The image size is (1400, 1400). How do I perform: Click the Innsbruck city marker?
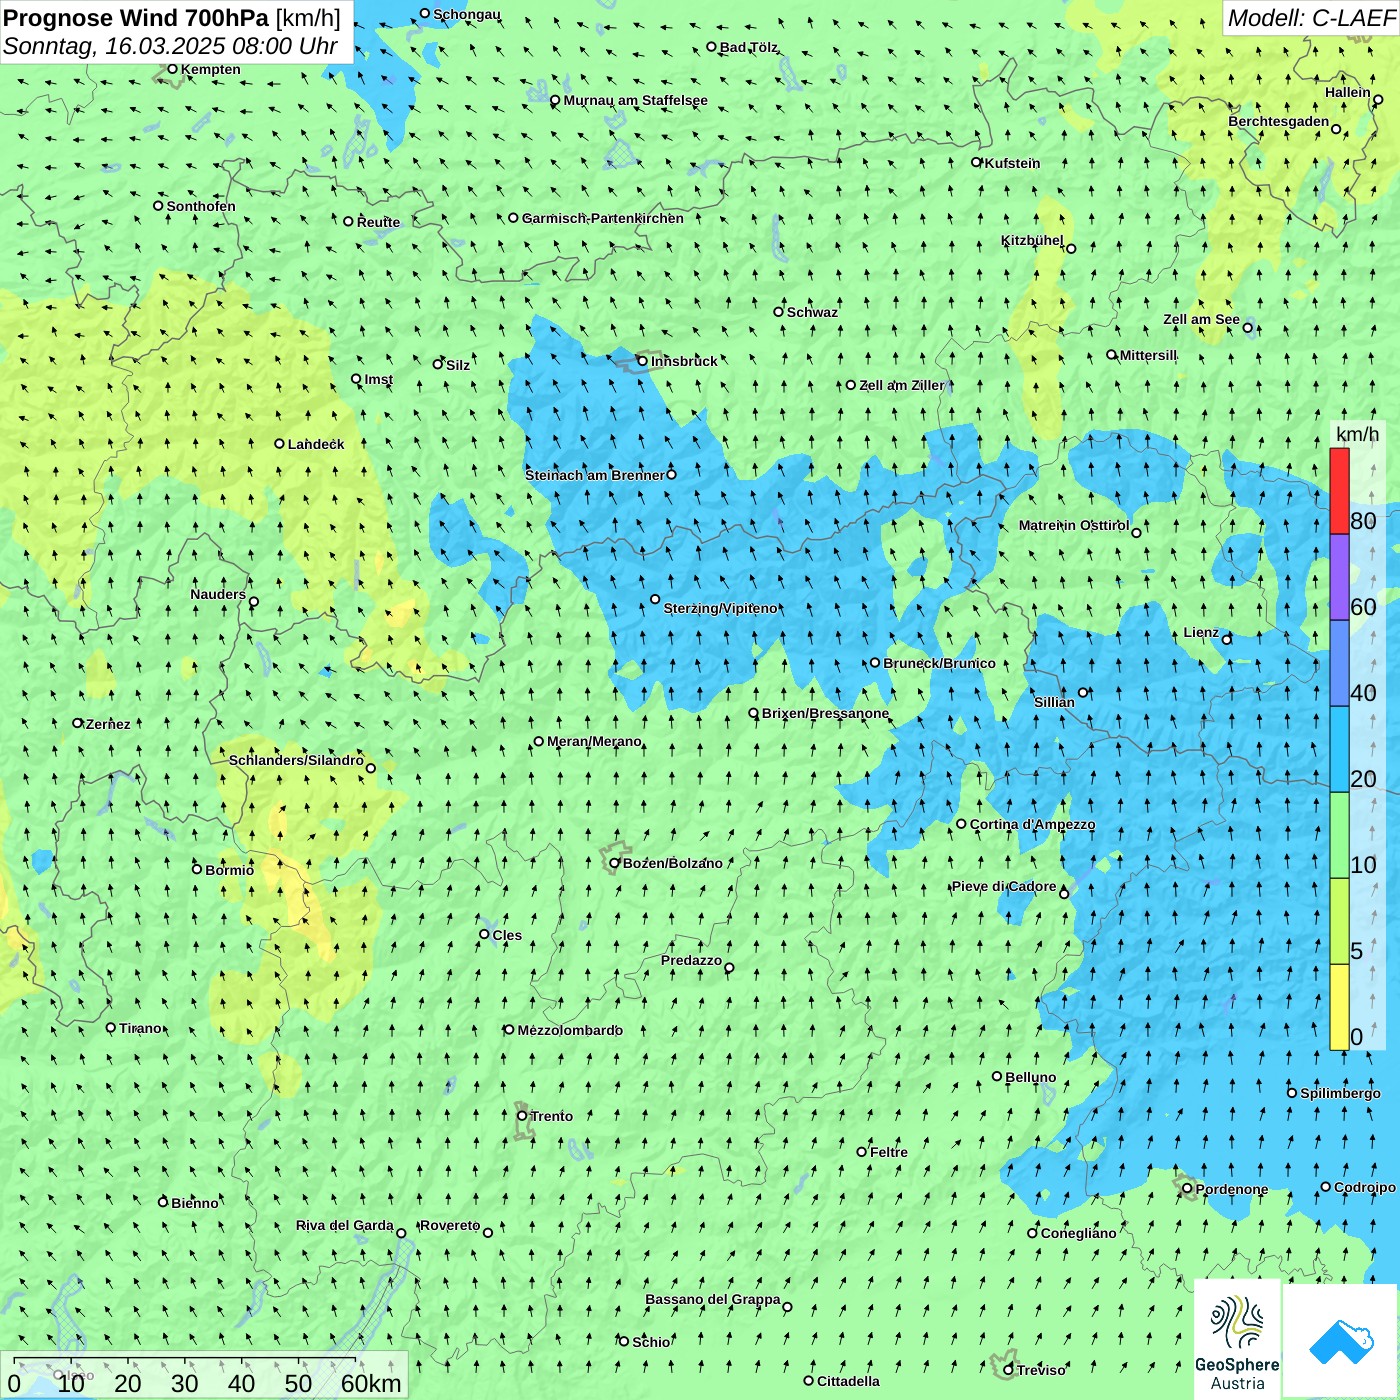[x=643, y=361]
